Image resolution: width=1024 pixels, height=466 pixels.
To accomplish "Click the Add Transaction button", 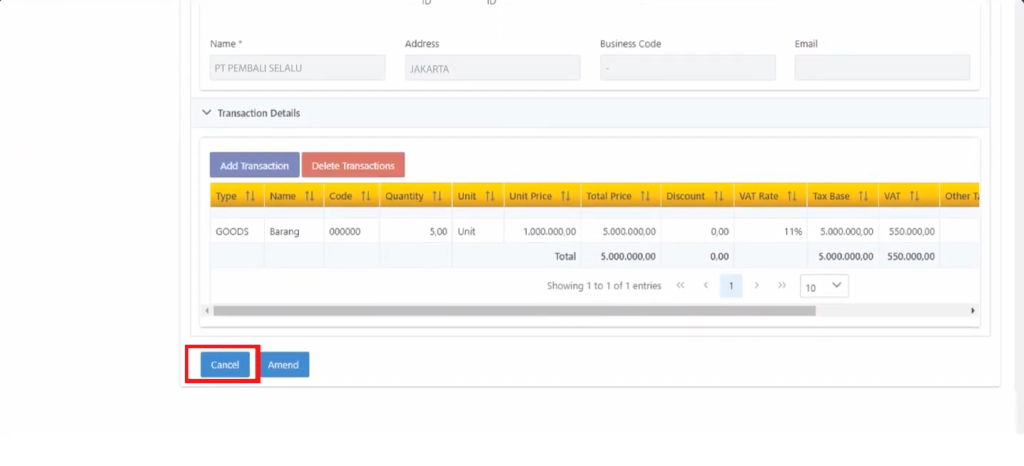I will coord(254,166).
